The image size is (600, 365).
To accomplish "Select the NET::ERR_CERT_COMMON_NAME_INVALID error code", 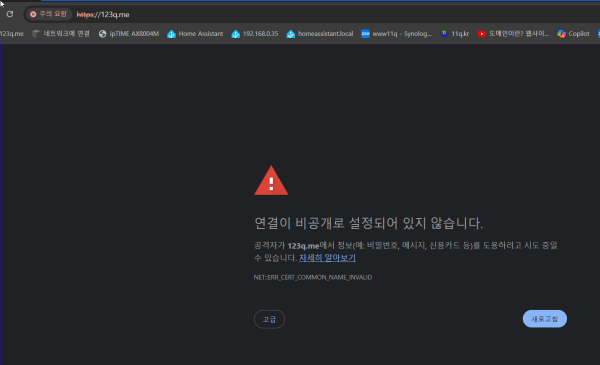I will pyautogui.click(x=313, y=277).
